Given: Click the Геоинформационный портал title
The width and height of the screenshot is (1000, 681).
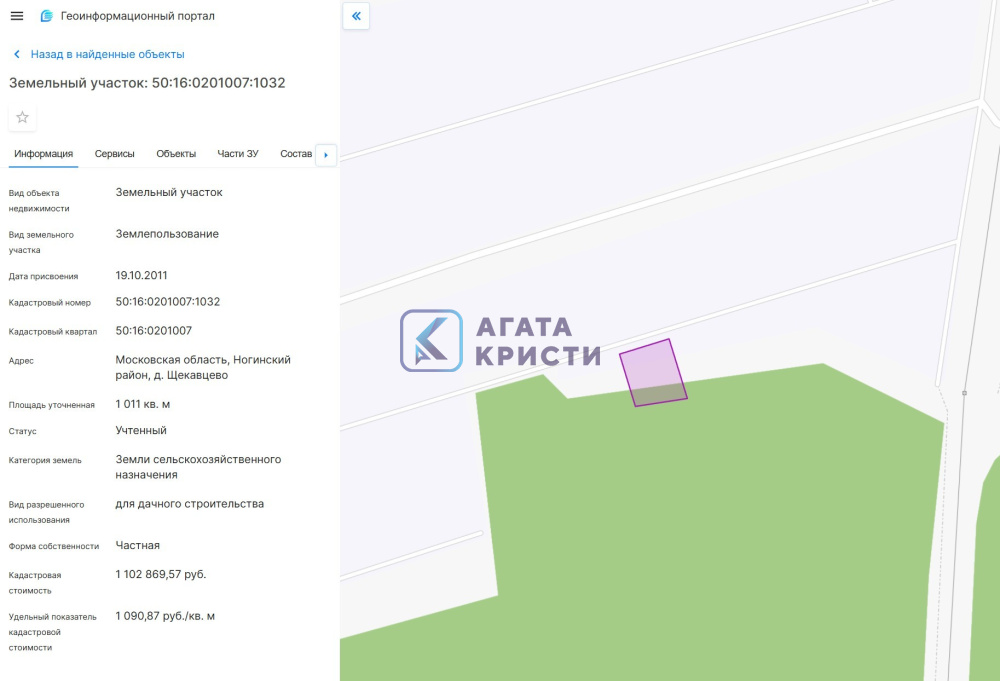Looking at the screenshot, I should click(137, 16).
